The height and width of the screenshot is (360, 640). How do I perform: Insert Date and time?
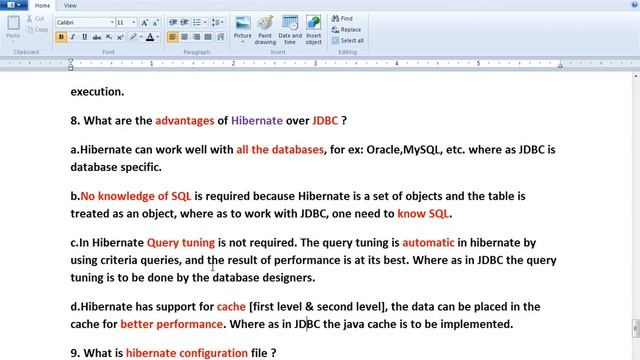(x=290, y=30)
